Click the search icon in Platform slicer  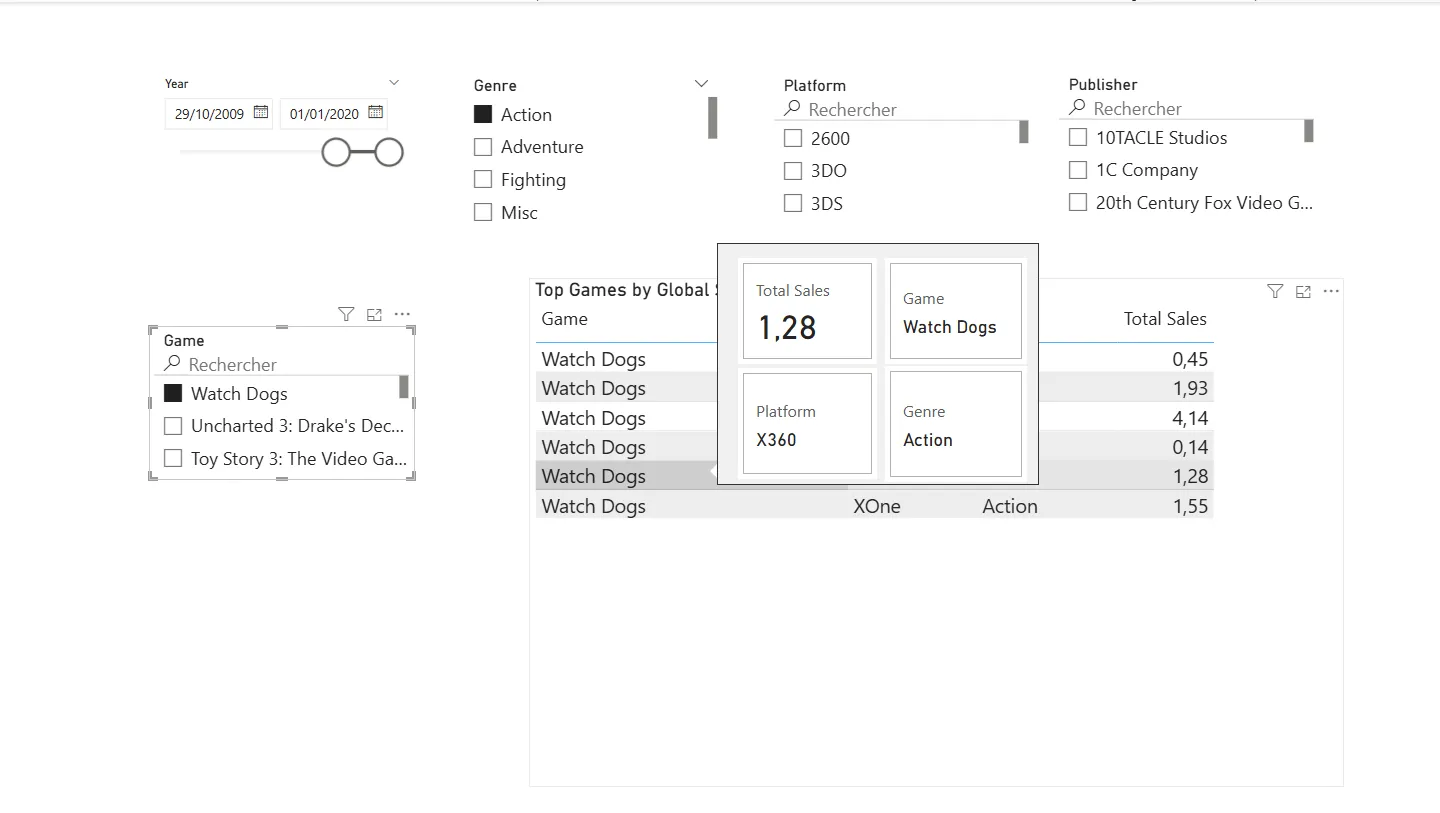pos(792,108)
